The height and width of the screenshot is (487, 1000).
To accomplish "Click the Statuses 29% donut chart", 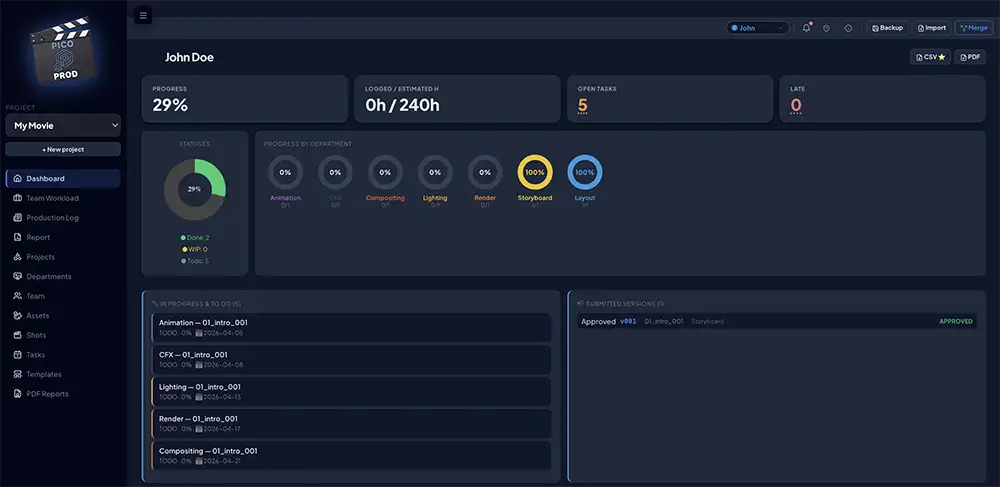I will (x=195, y=189).
